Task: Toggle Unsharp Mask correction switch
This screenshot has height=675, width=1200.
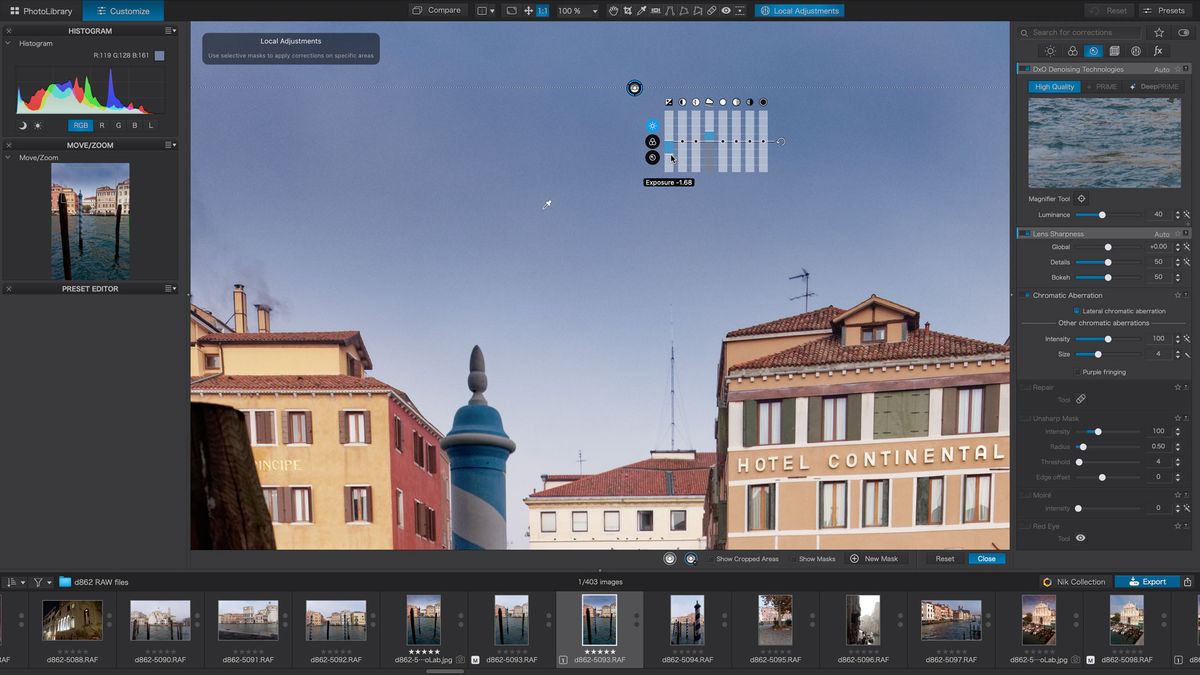Action: coord(1025,418)
